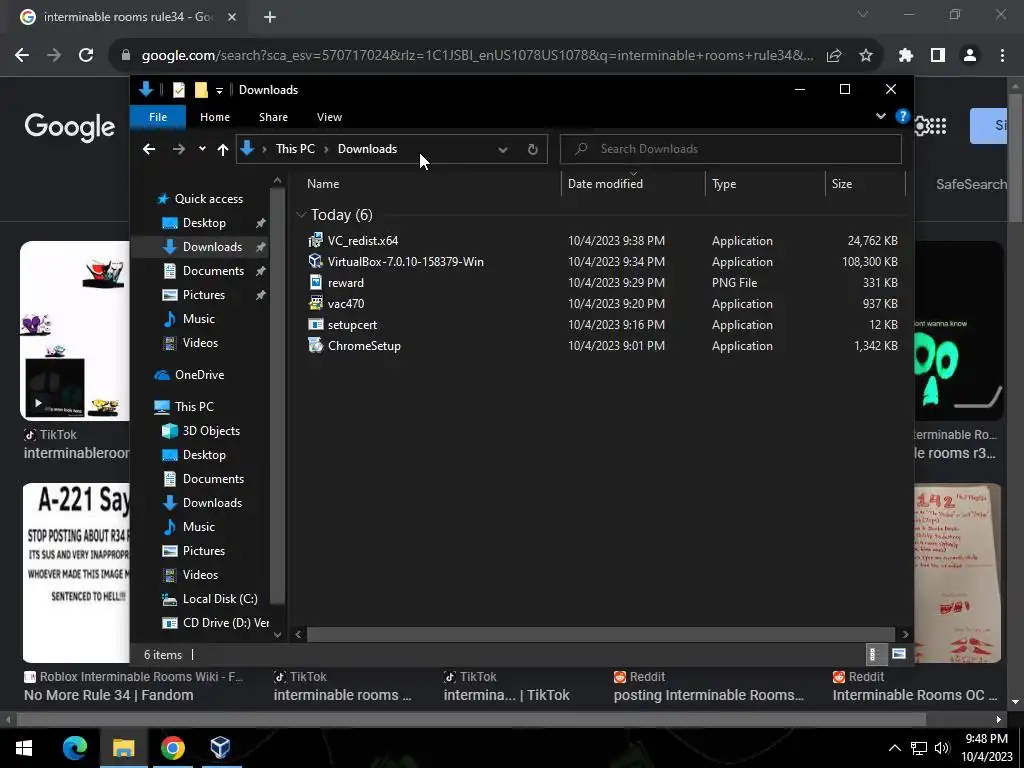Viewport: 1024px width, 768px height.
Task: Select the reward PNG file icon
Action: pyautogui.click(x=315, y=282)
